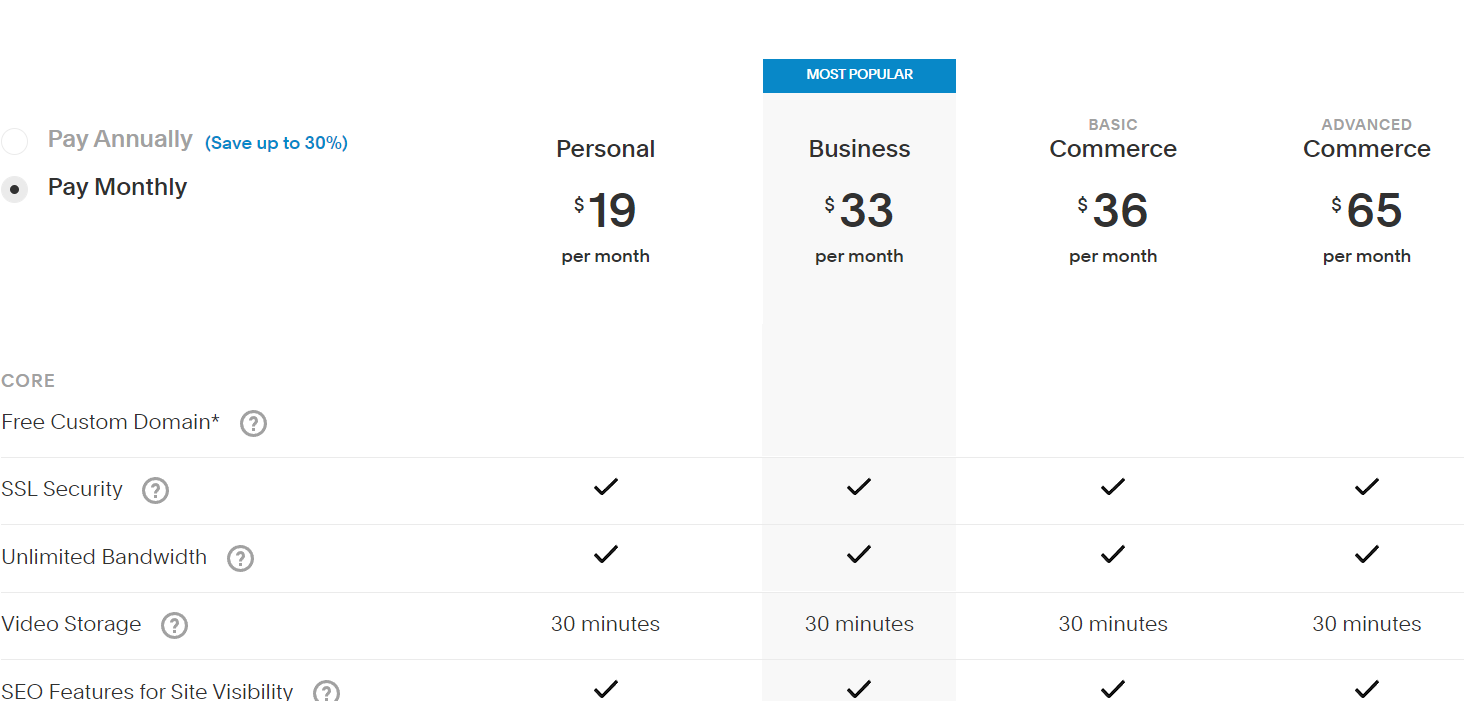Viewport: 1467px width, 701px height.
Task: Open the Unlimited Bandwidth help tooltip
Action: tap(240, 558)
